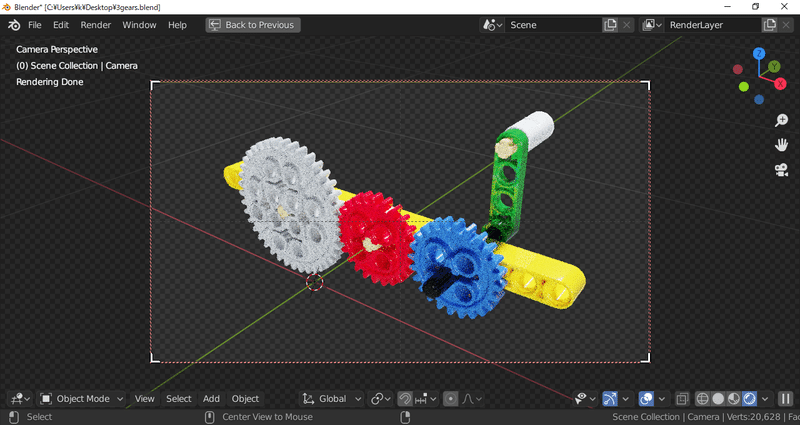Open the object visibility eye dropdown
800x425 pixels.
pyautogui.click(x=586, y=399)
